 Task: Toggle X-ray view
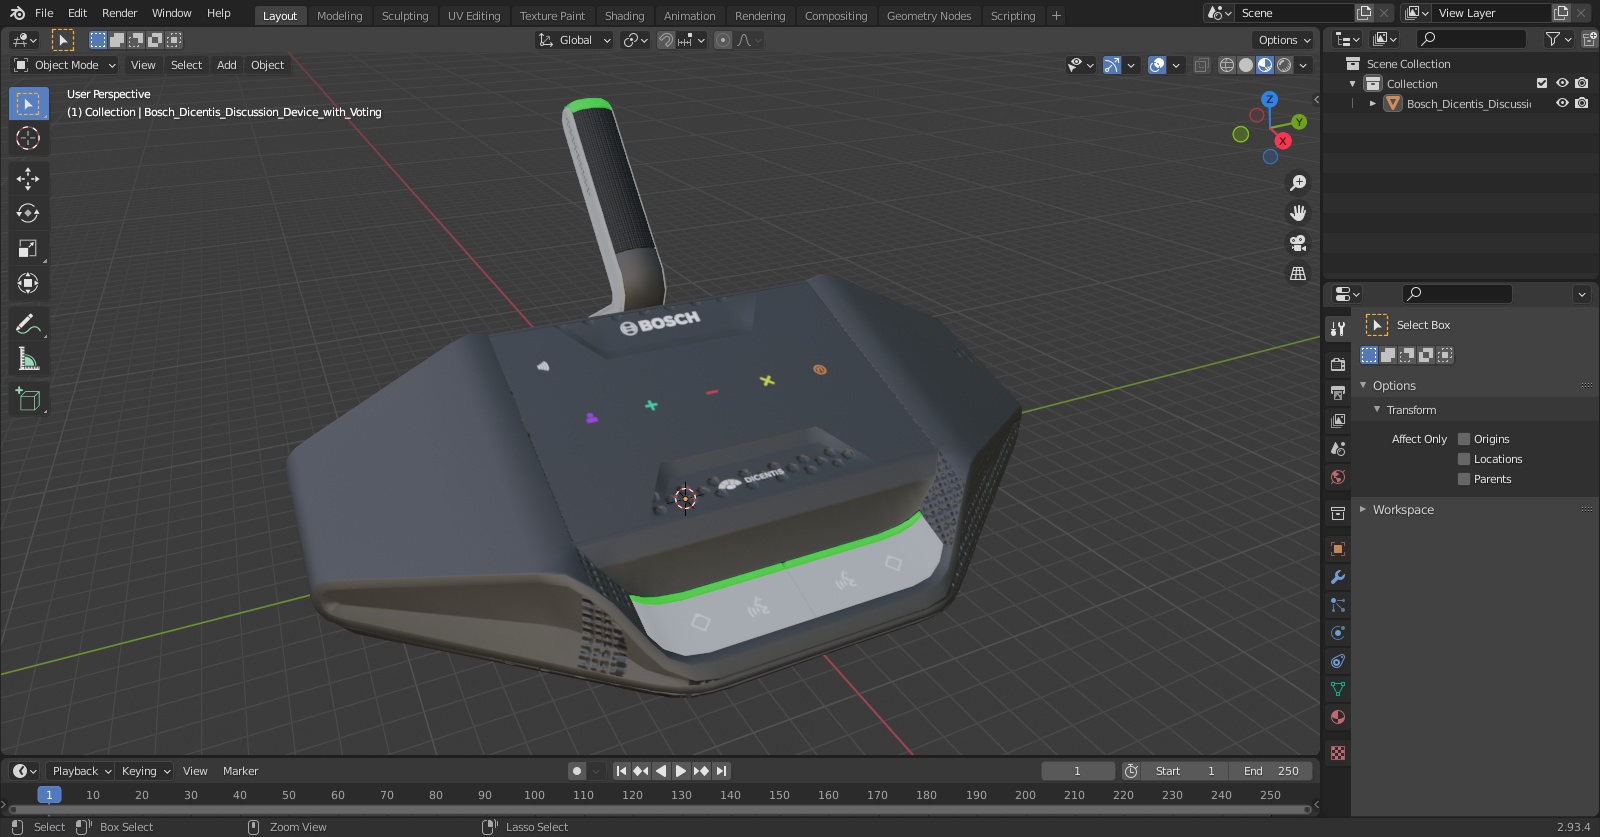pyautogui.click(x=1201, y=65)
